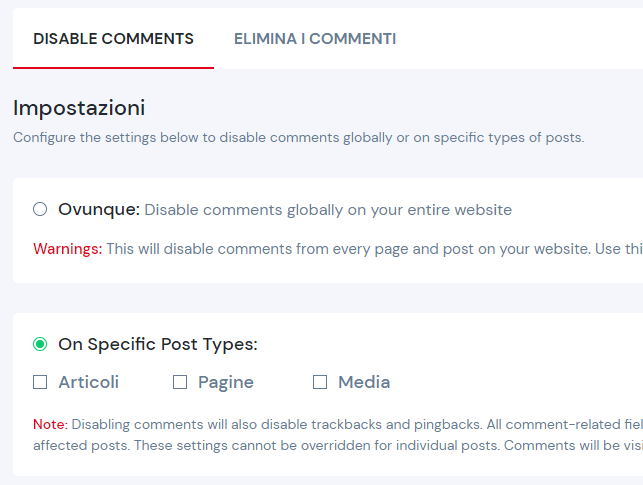Tick the Pagine checkbox
Viewport: 643px width, 485px height.
(180, 381)
